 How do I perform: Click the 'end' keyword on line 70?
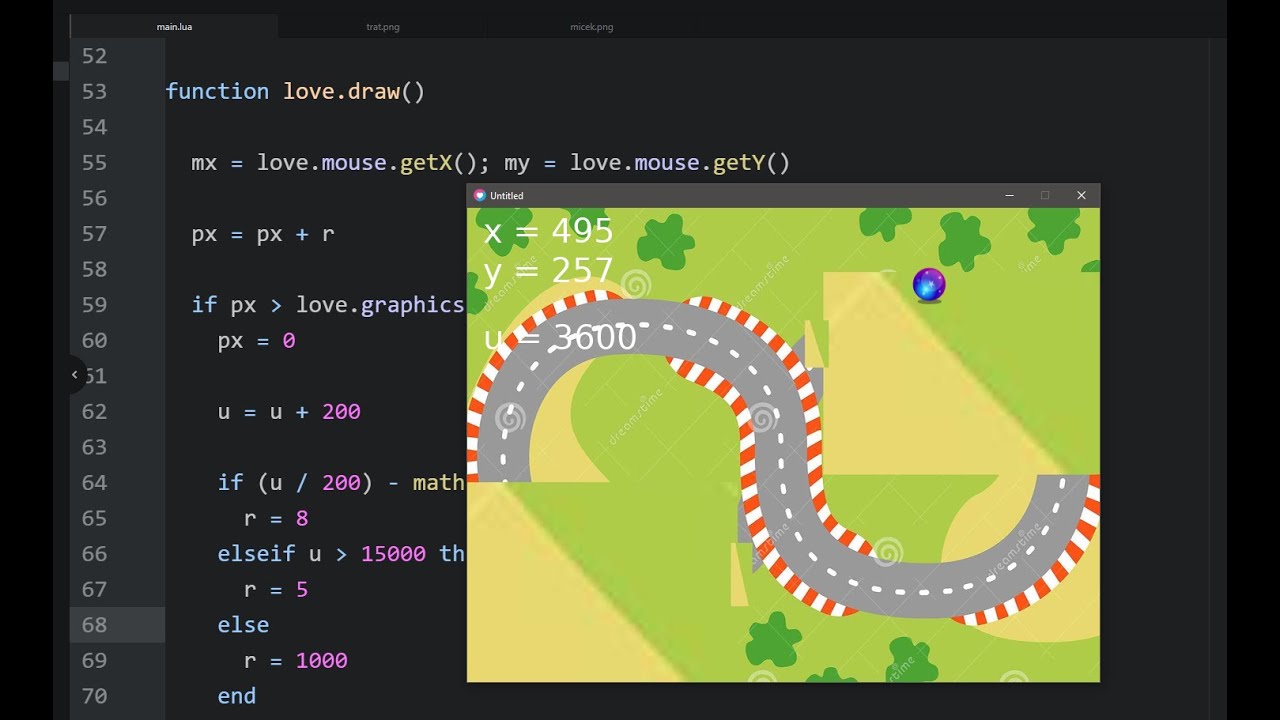coord(237,696)
